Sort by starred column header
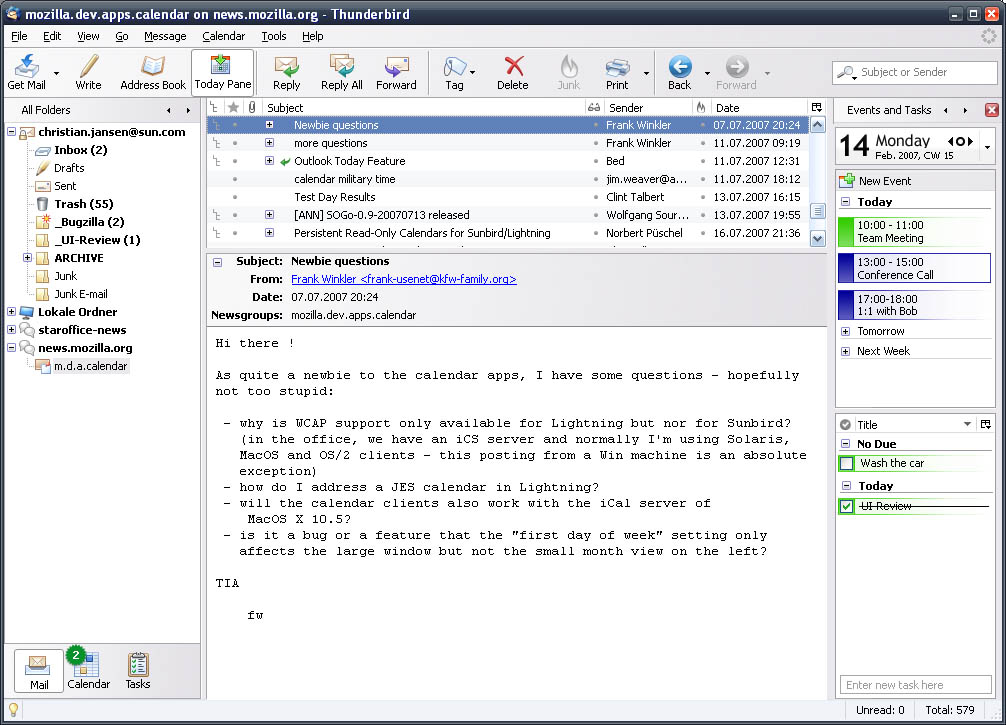 click(234, 108)
